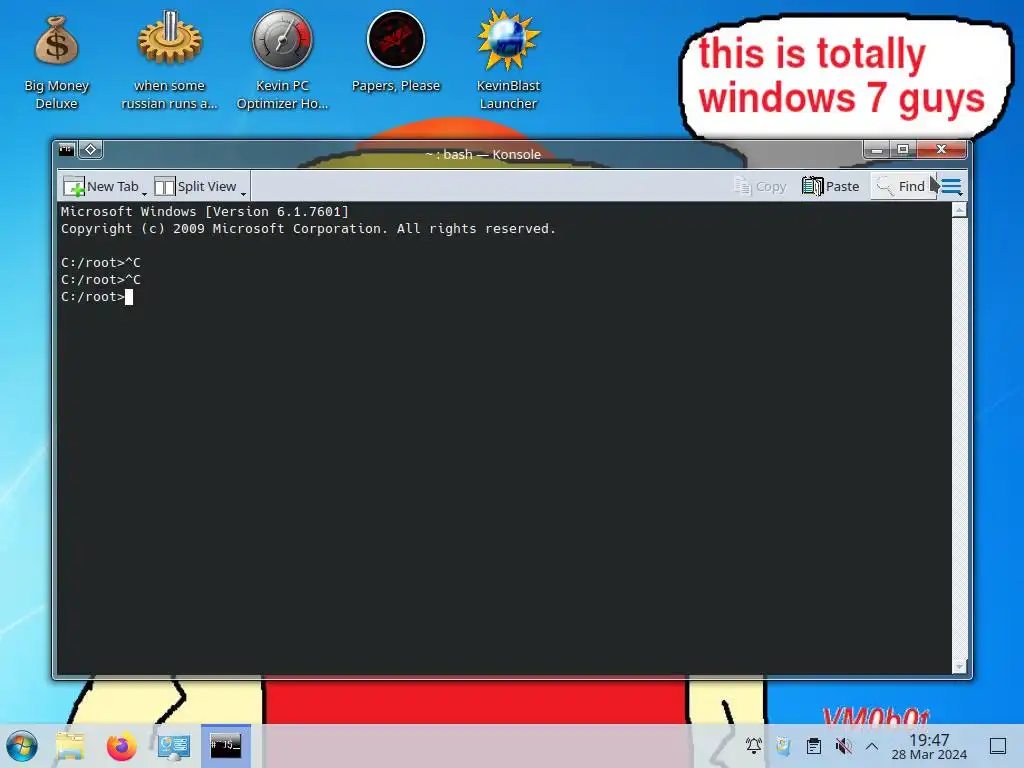The width and height of the screenshot is (1024, 768).
Task: Open the clock showing 19:47
Action: (x=929, y=746)
